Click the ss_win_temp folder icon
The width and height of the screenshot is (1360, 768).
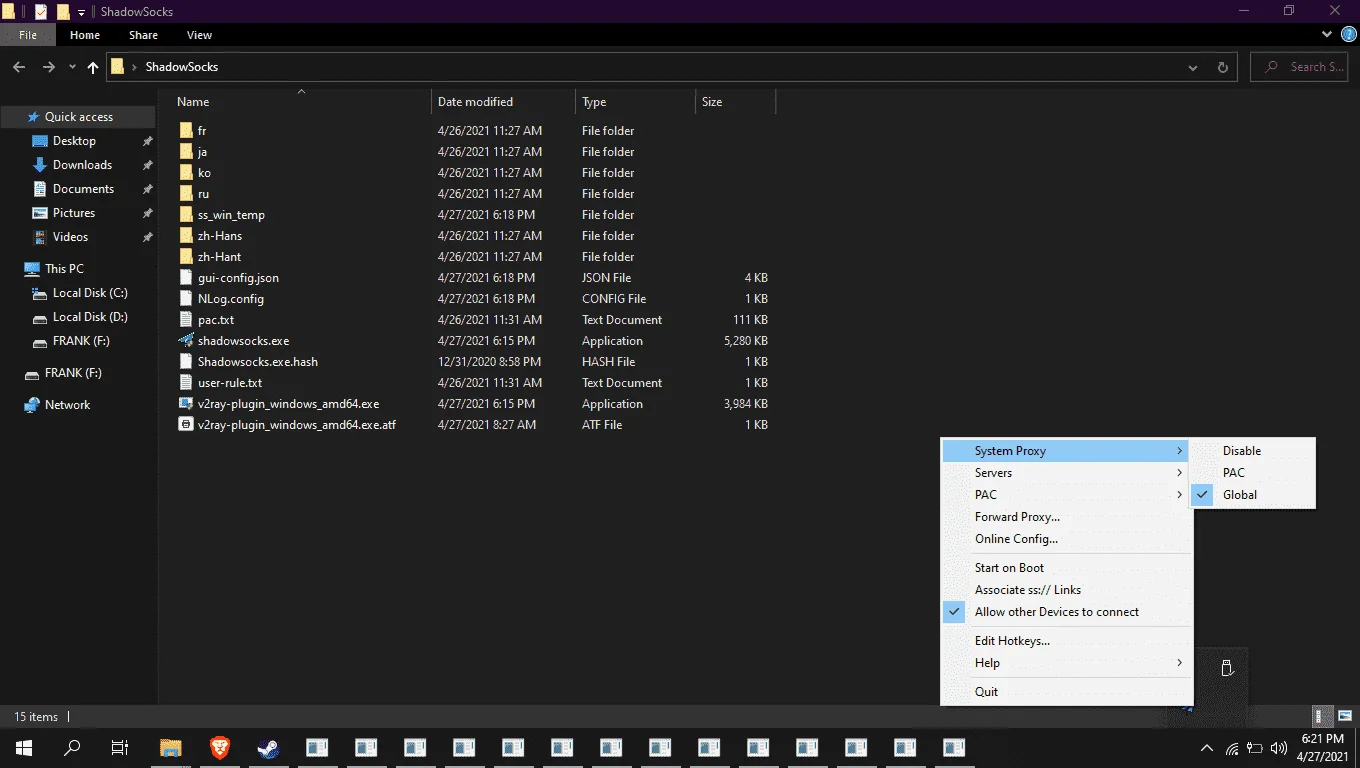185,215
